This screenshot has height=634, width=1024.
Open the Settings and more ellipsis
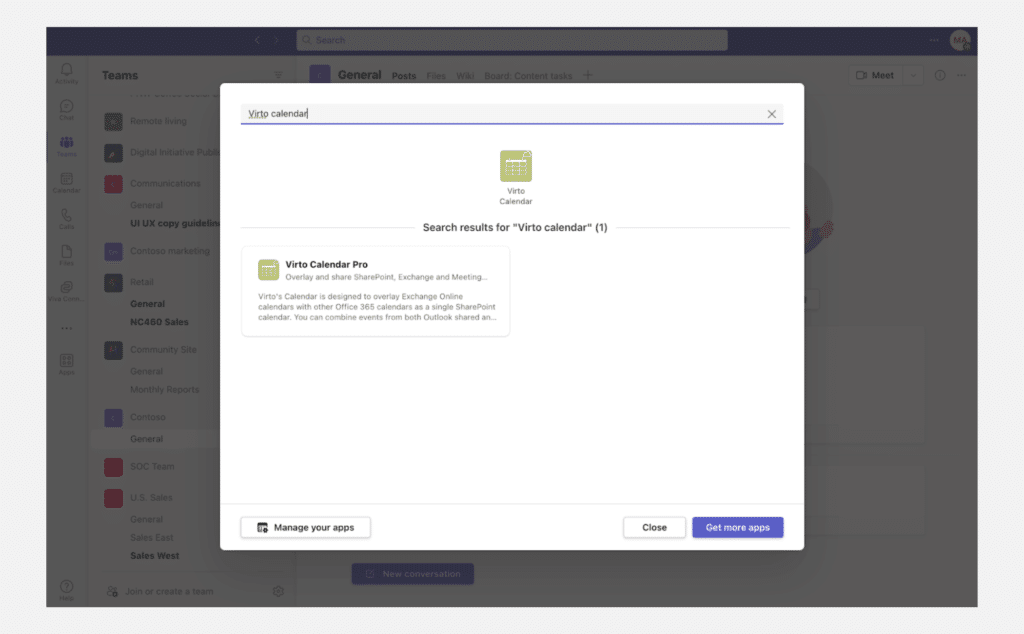click(x=934, y=40)
